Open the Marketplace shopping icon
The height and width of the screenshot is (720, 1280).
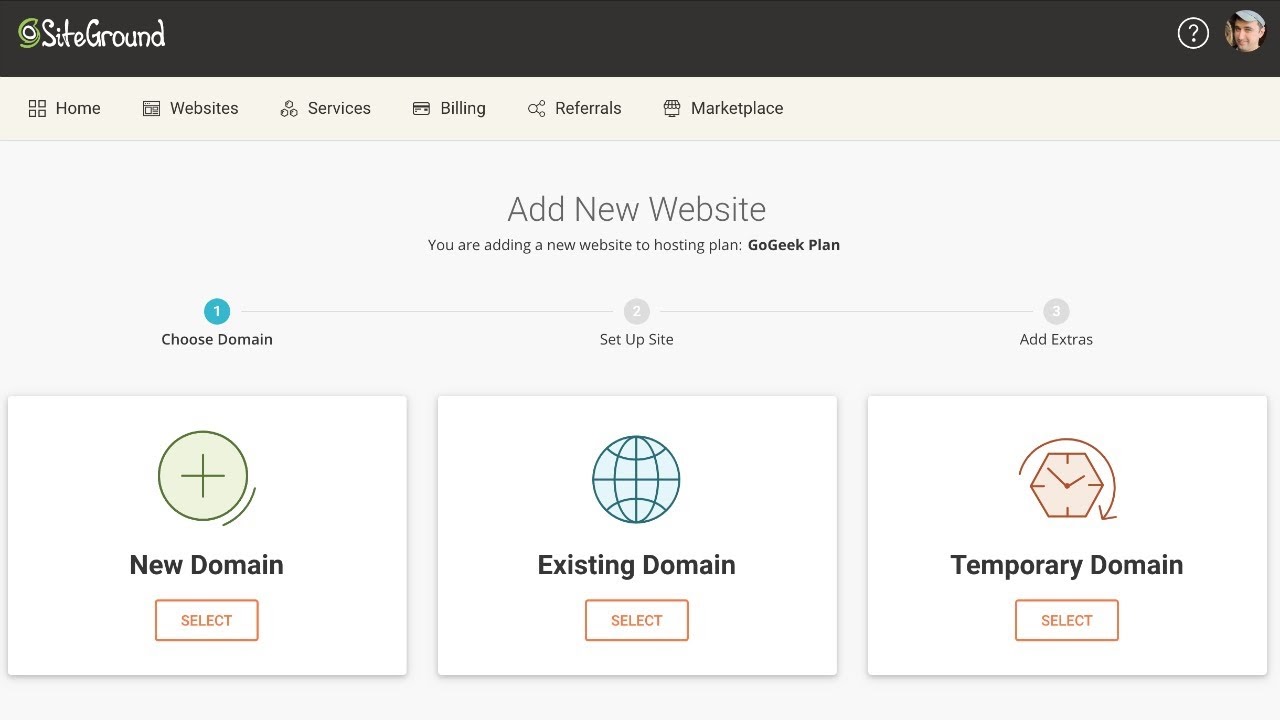pos(671,107)
